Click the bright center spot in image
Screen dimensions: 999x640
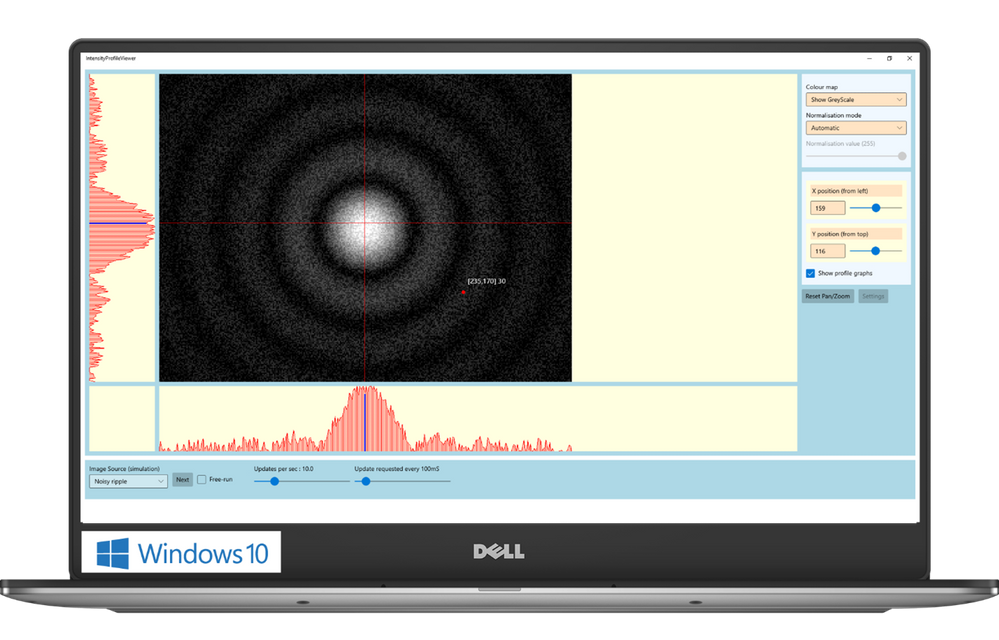pos(364,223)
